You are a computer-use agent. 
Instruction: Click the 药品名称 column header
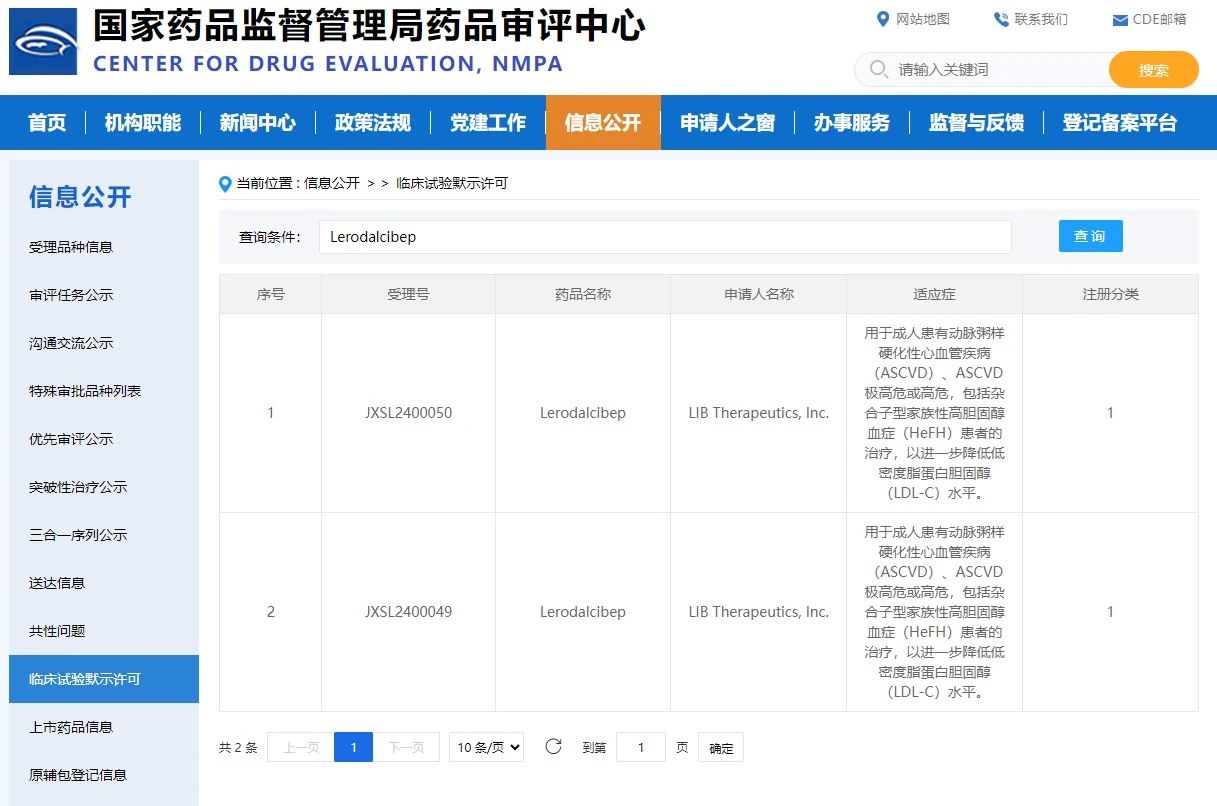(x=583, y=295)
